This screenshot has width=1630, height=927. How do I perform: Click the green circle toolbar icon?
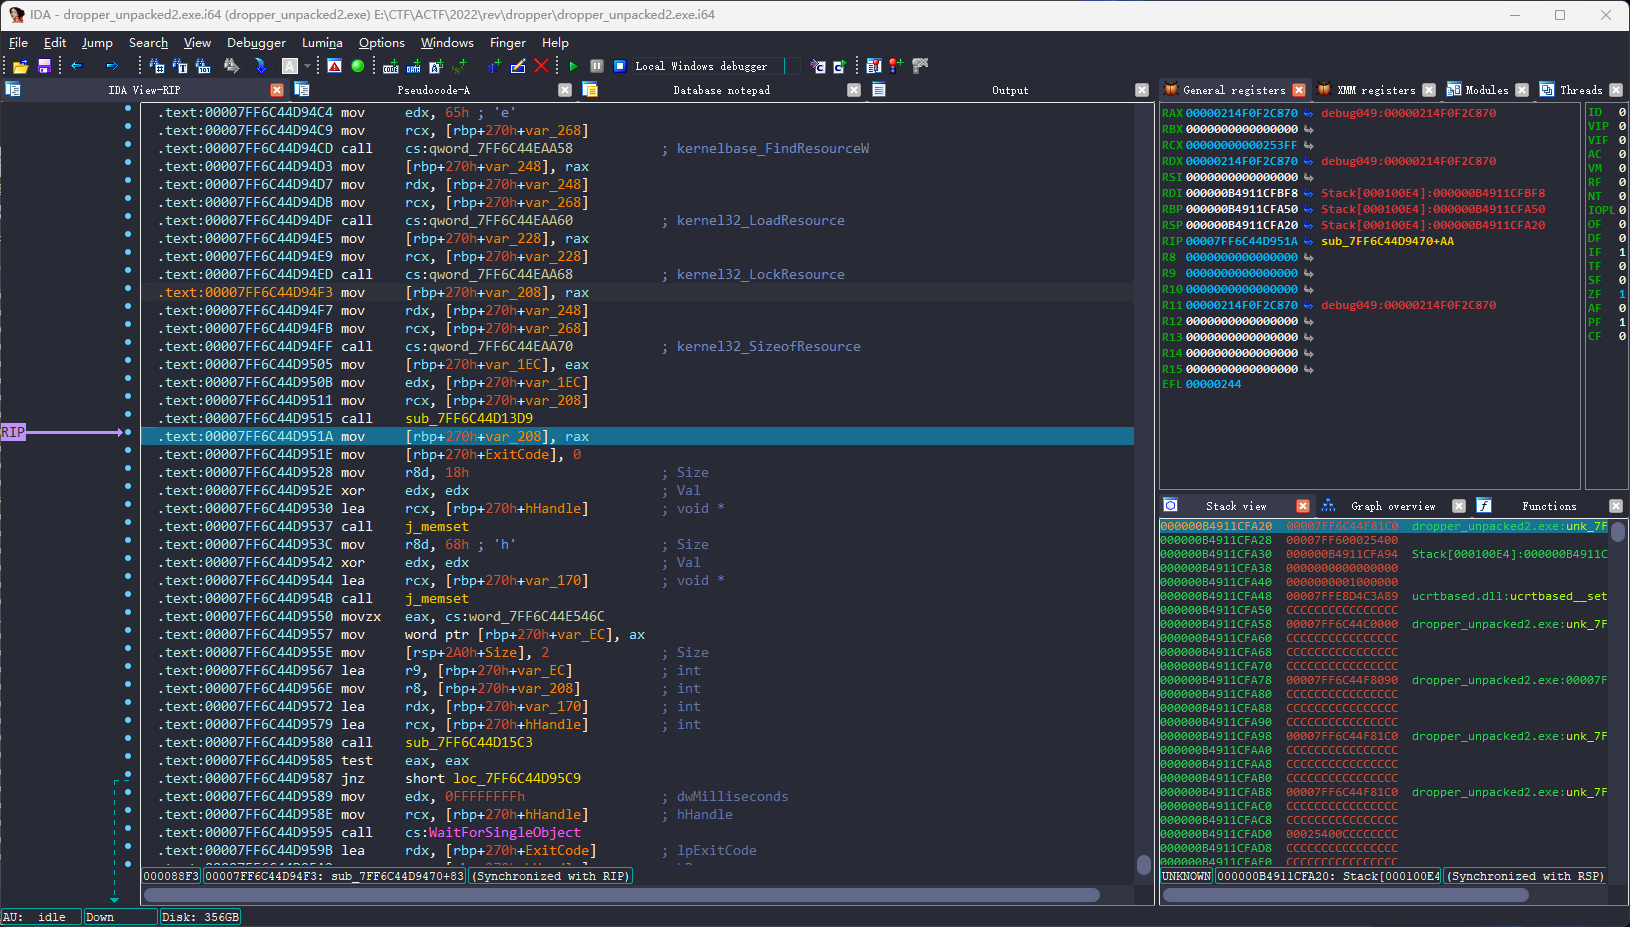click(358, 66)
